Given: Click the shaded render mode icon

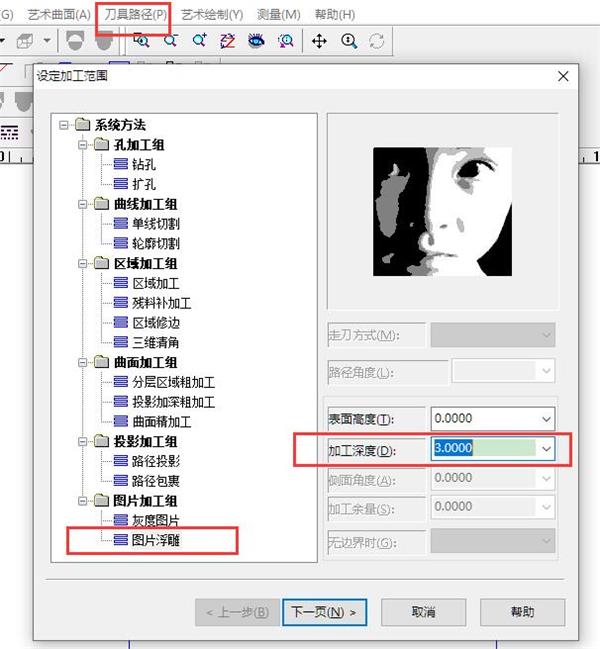Looking at the screenshot, I should point(75,41).
